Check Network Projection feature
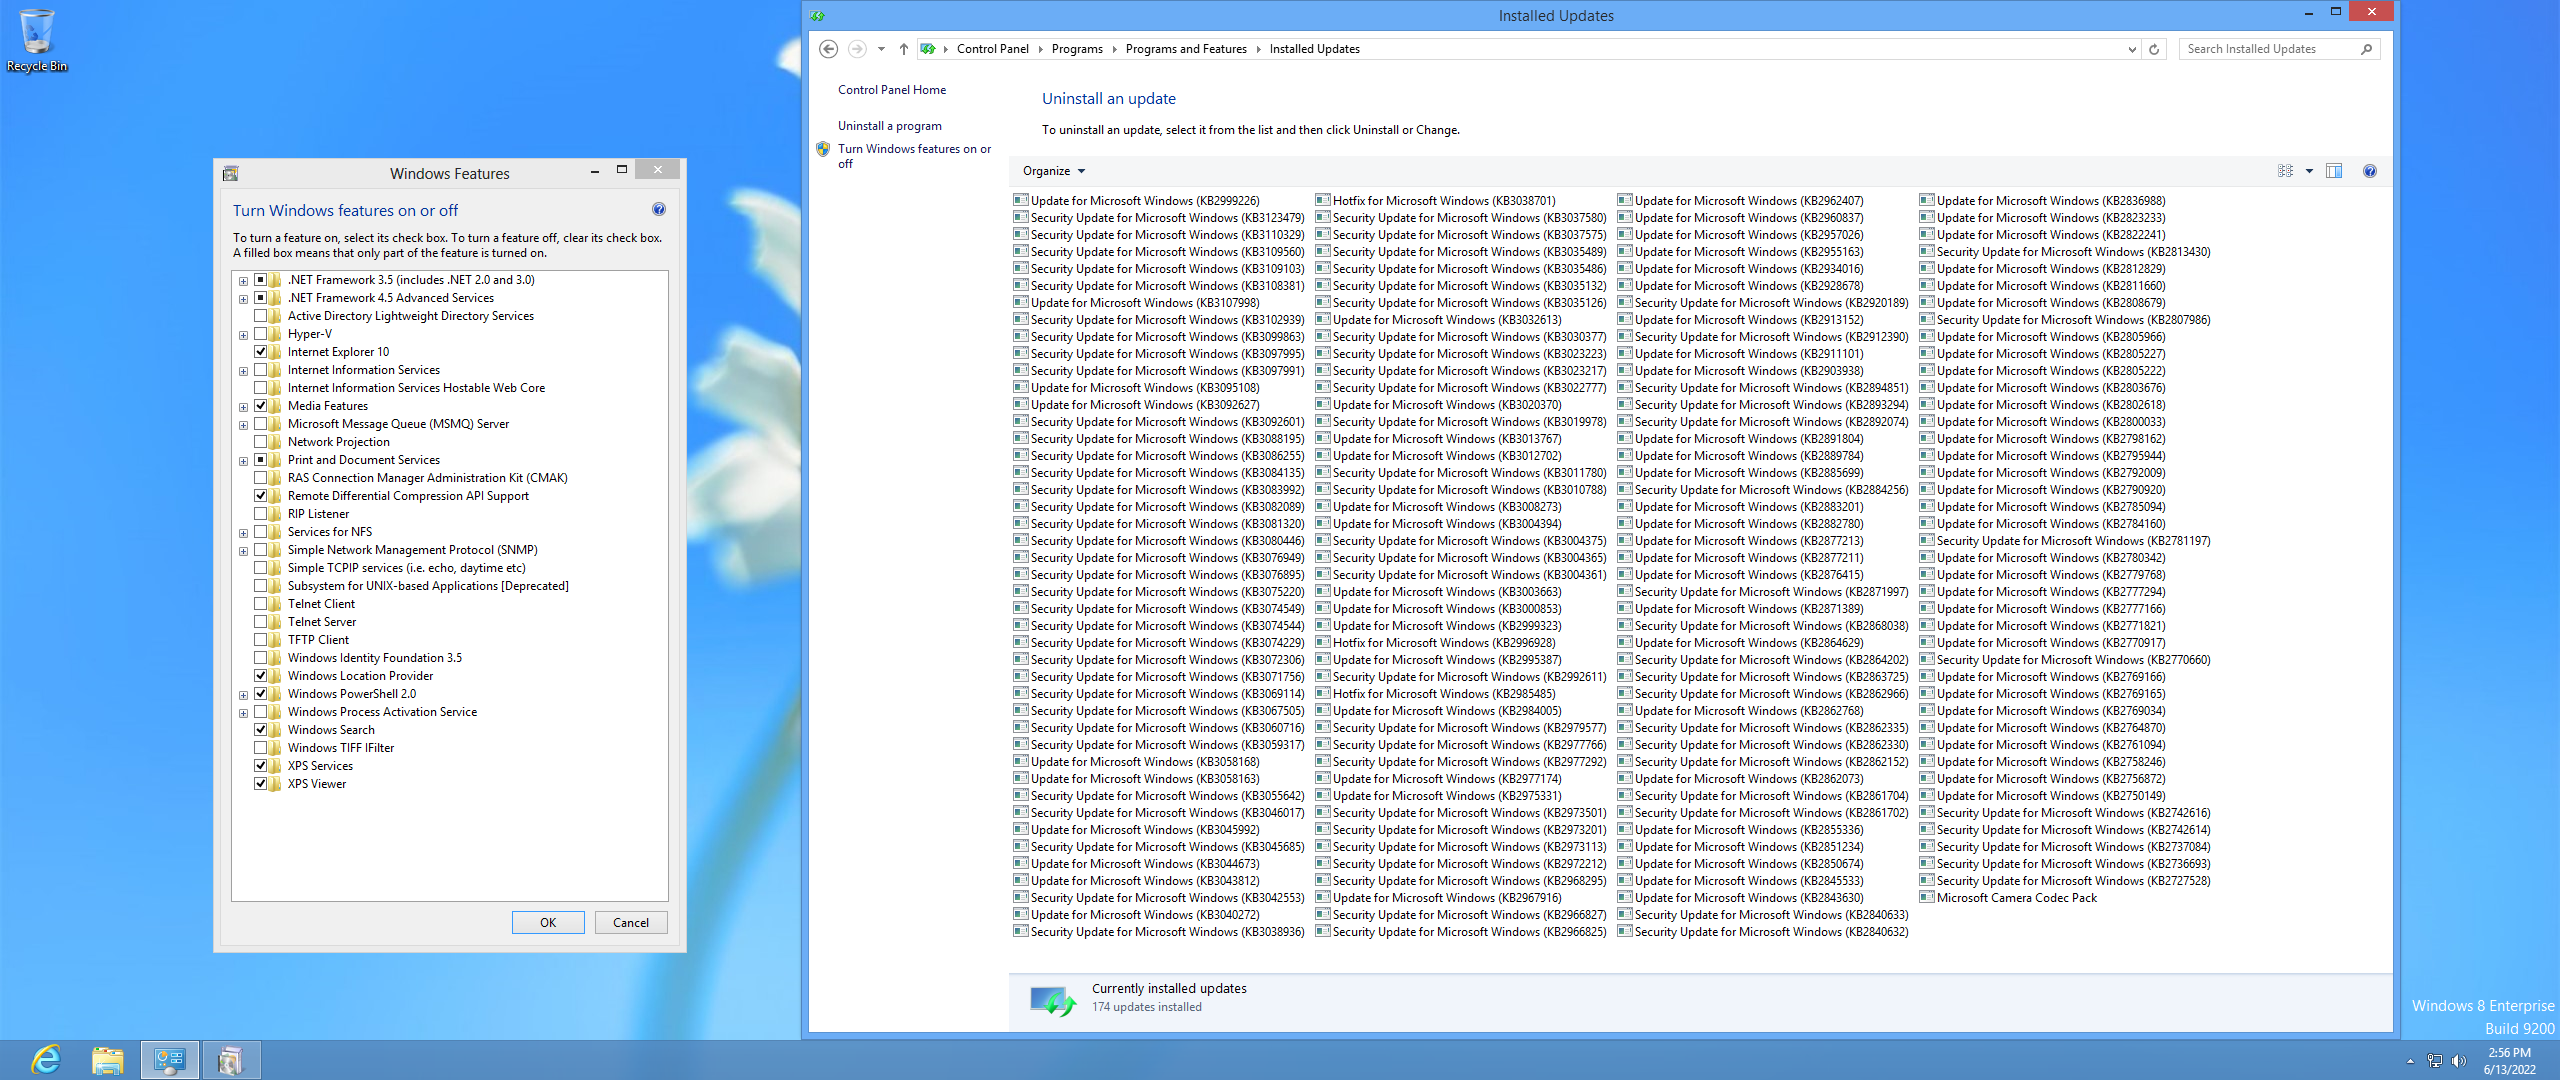Screen dimensions: 2560x1080 261,442
